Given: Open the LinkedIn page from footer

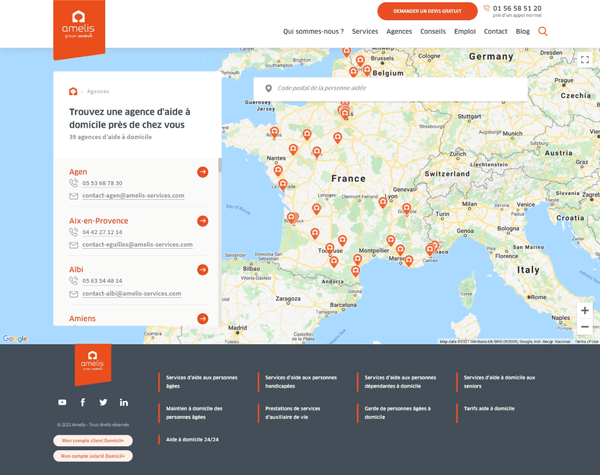Looking at the screenshot, I should point(124,402).
